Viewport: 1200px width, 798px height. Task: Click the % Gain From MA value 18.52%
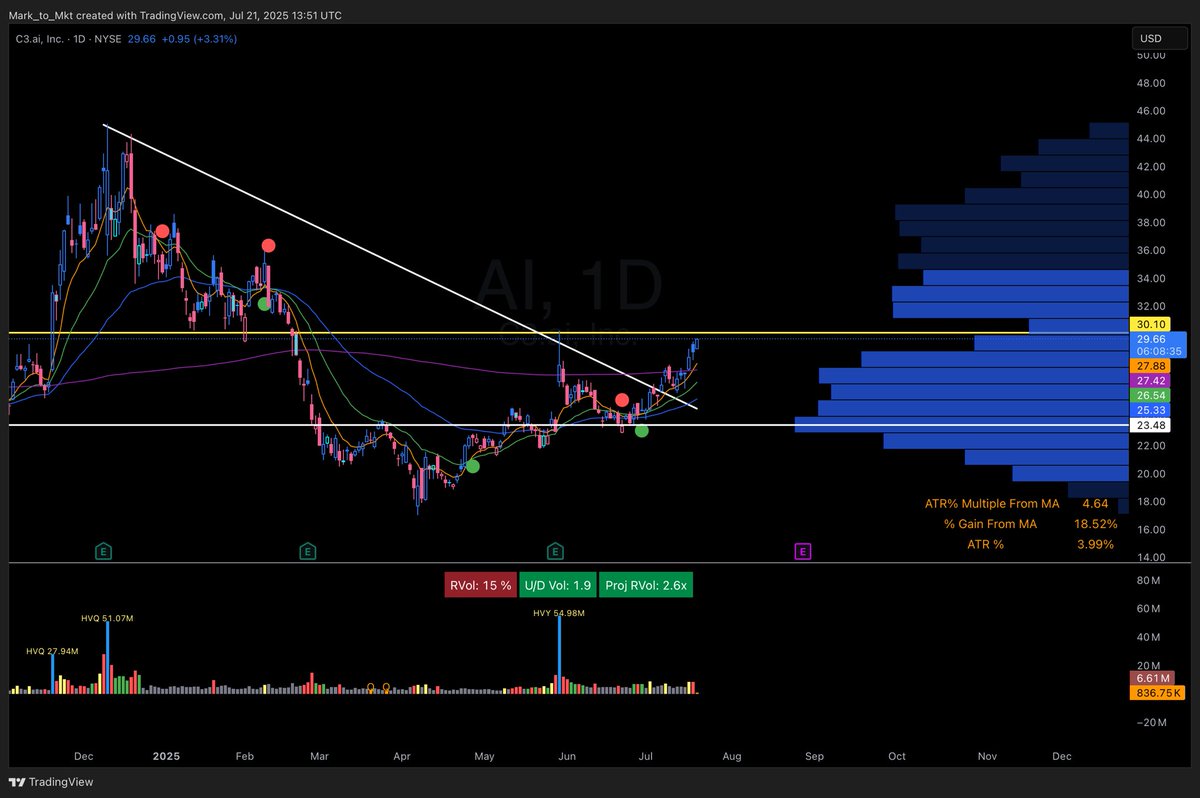coord(1098,524)
